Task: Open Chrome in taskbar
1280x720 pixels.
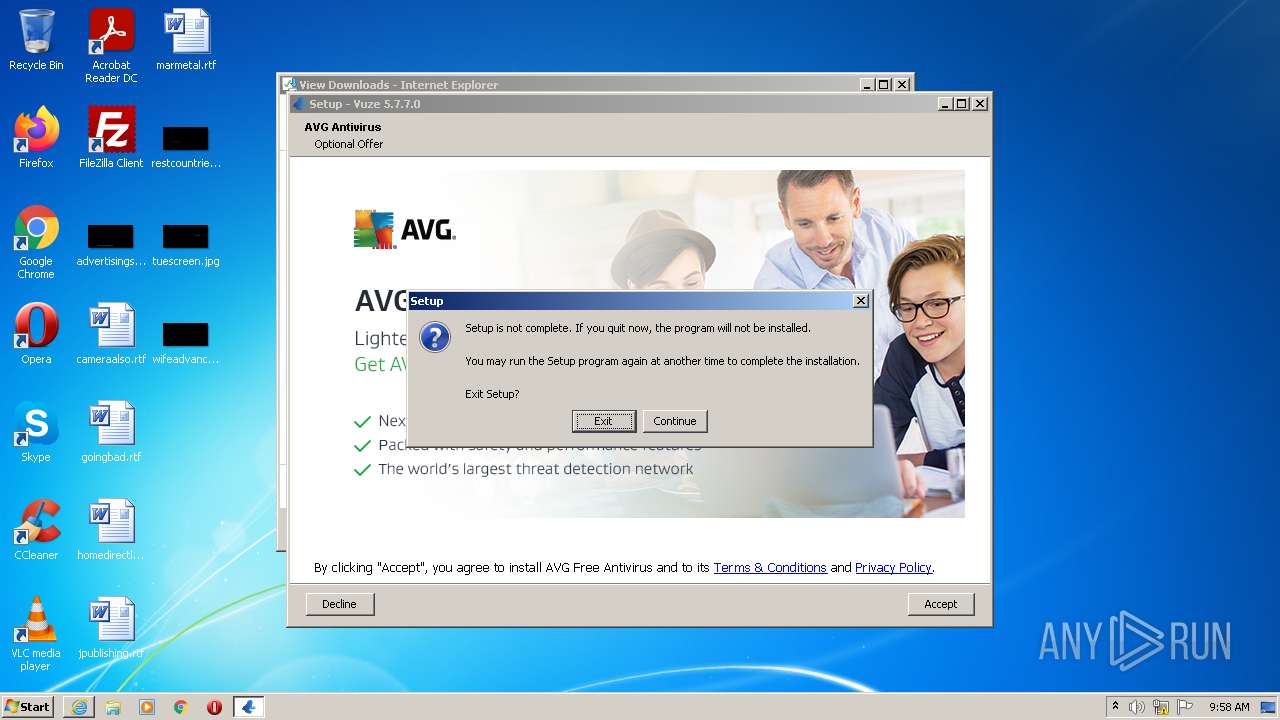Action: [x=181, y=707]
